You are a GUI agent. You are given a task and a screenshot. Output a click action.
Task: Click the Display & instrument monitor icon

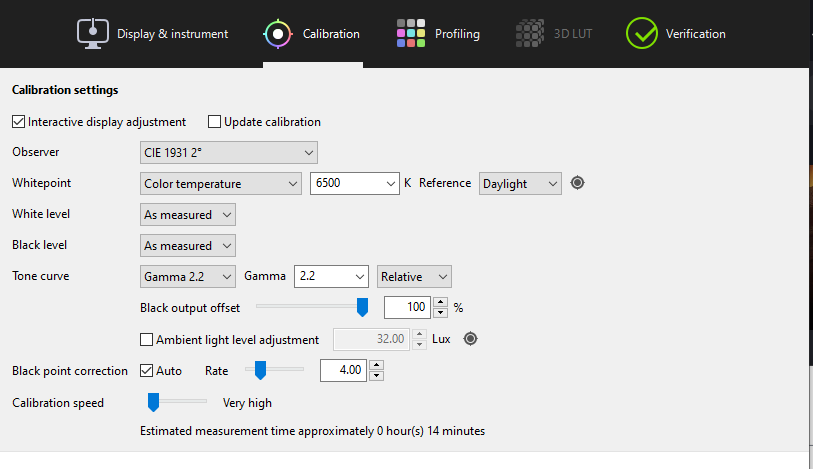[93, 34]
